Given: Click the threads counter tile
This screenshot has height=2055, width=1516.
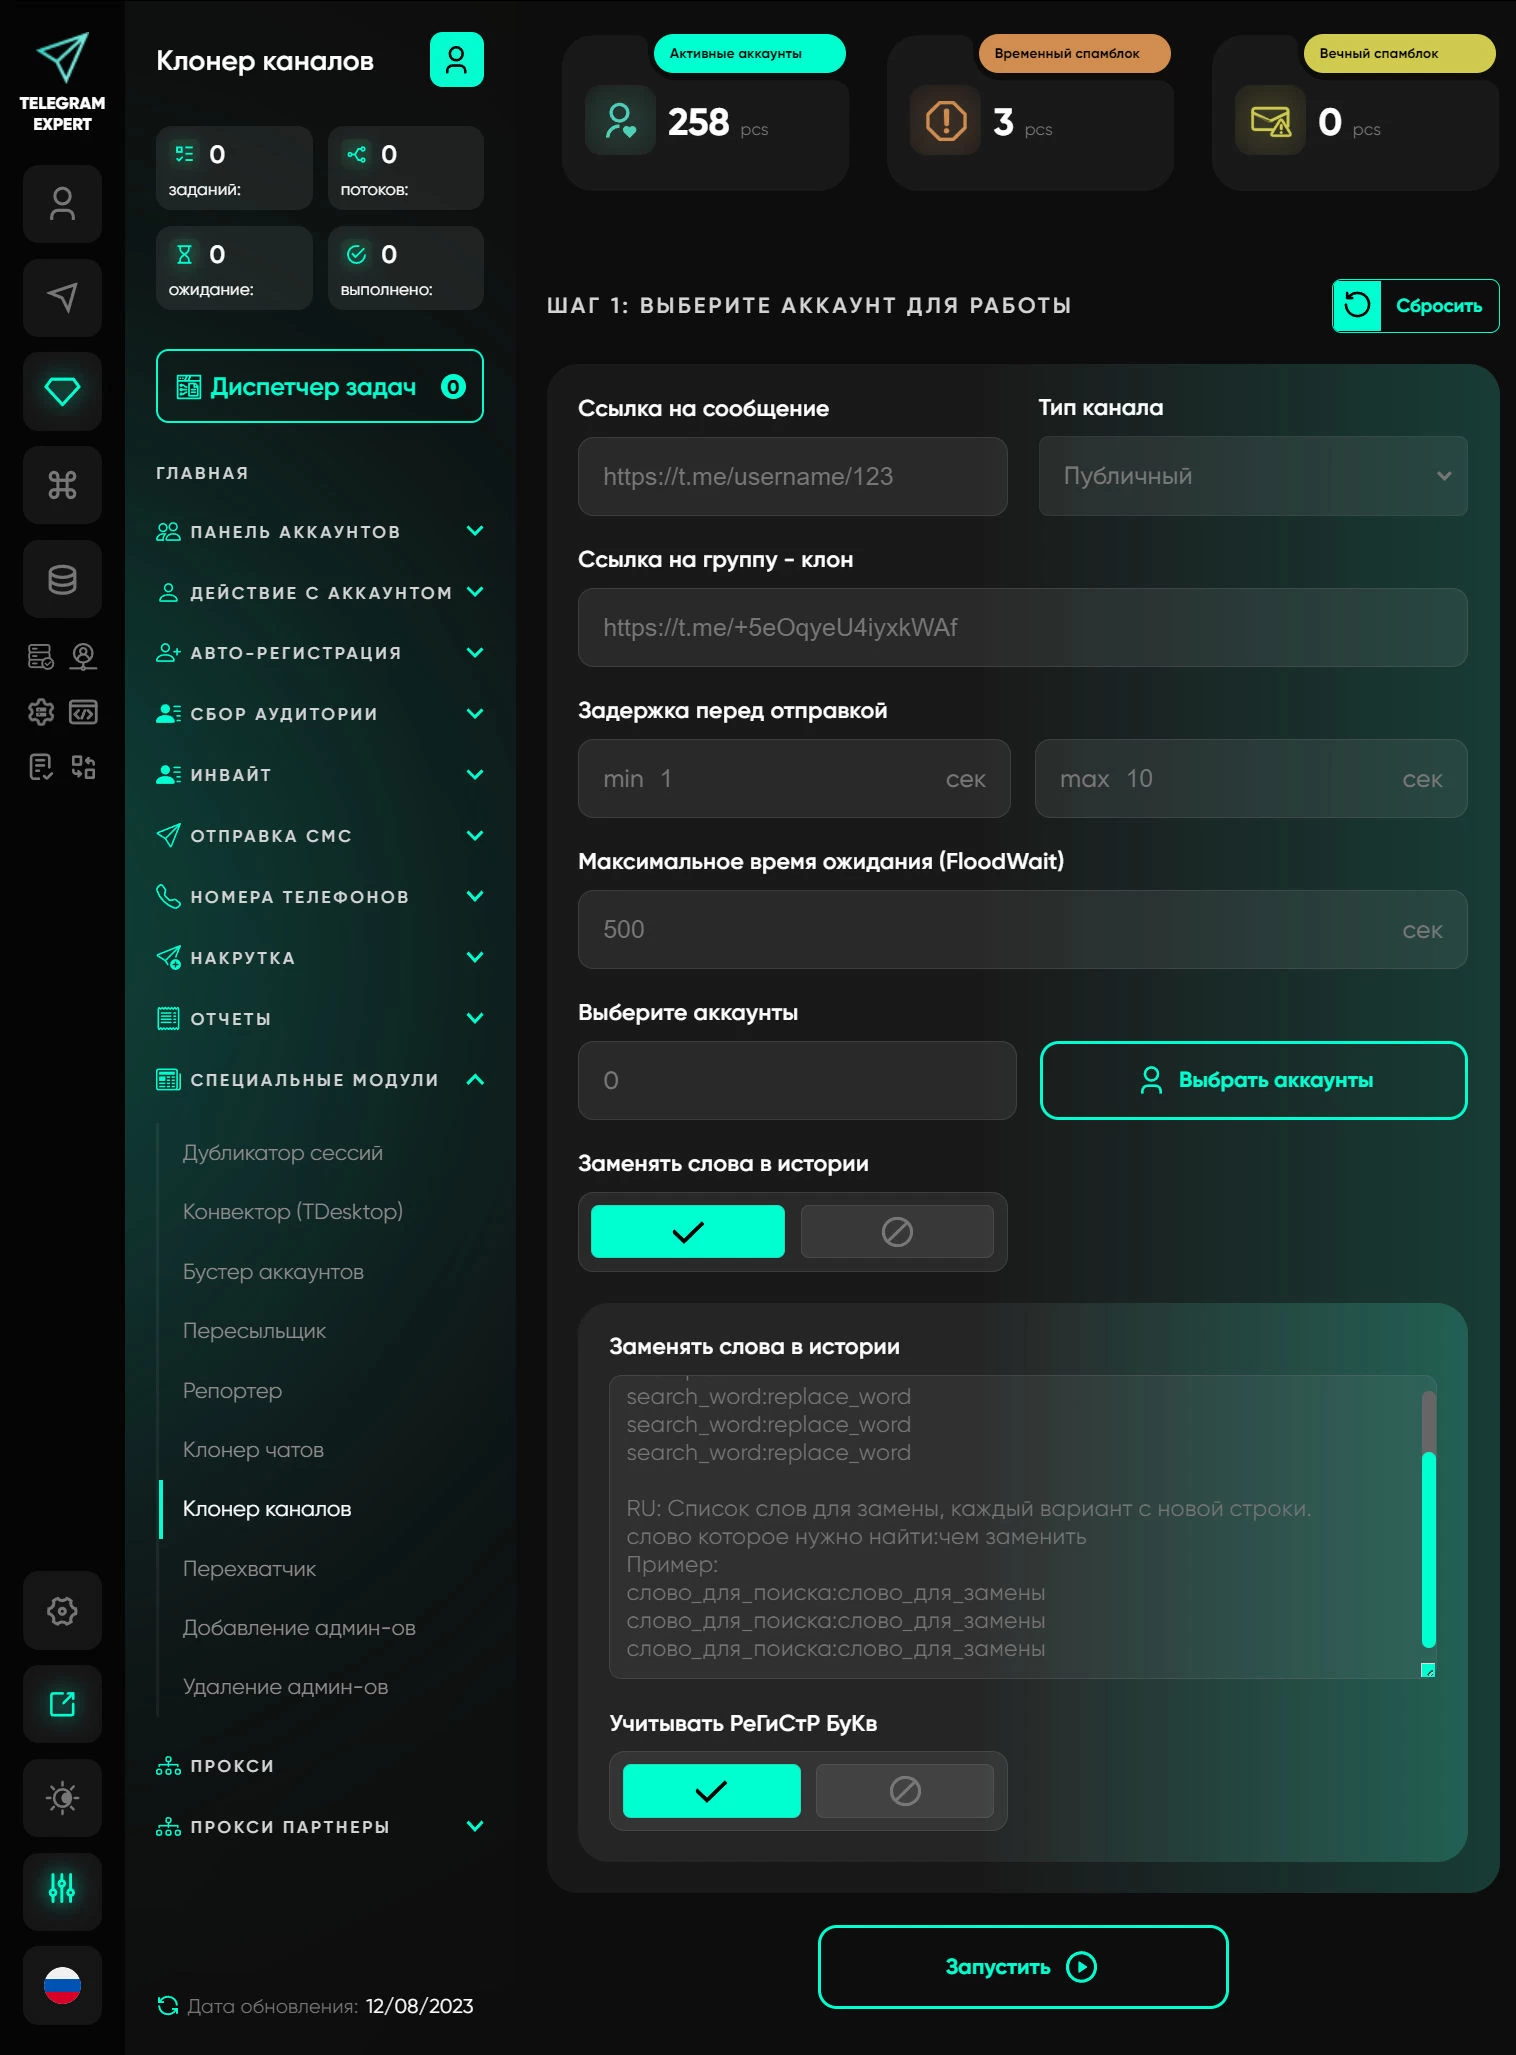Looking at the screenshot, I should pos(406,168).
